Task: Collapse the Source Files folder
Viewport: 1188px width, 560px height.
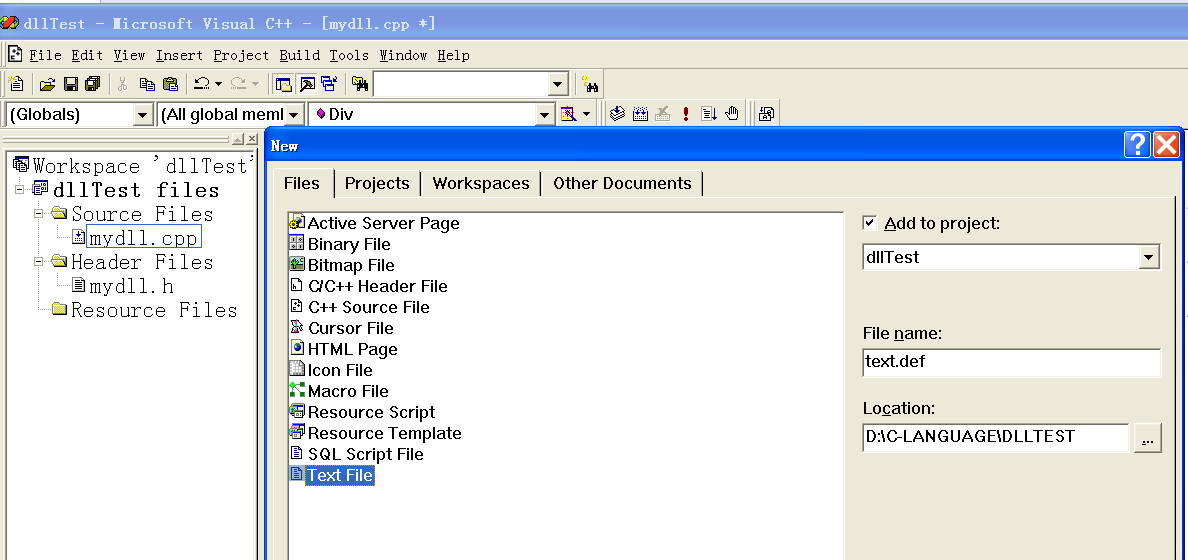Action: pos(39,212)
